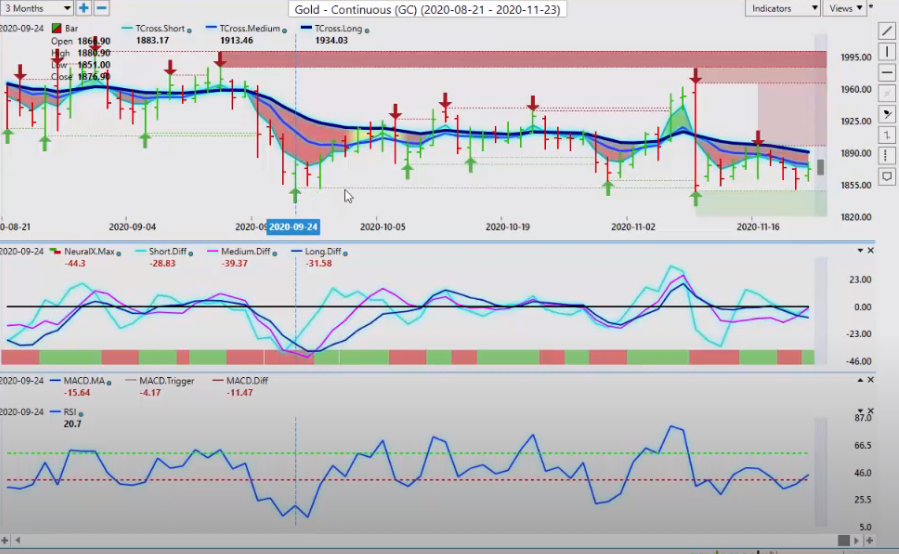Open Medium.Diff settings dot

click(x=274, y=253)
